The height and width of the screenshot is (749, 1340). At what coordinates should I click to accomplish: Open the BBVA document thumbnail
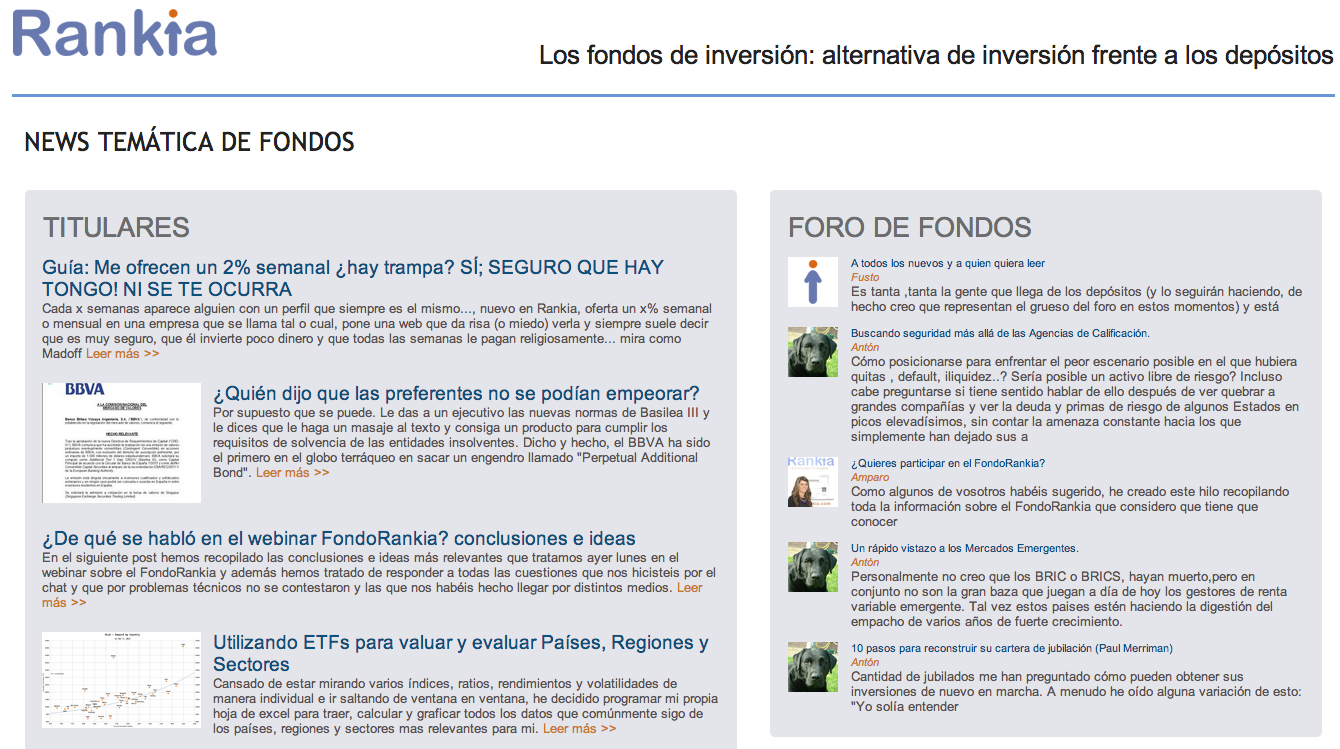[123, 442]
